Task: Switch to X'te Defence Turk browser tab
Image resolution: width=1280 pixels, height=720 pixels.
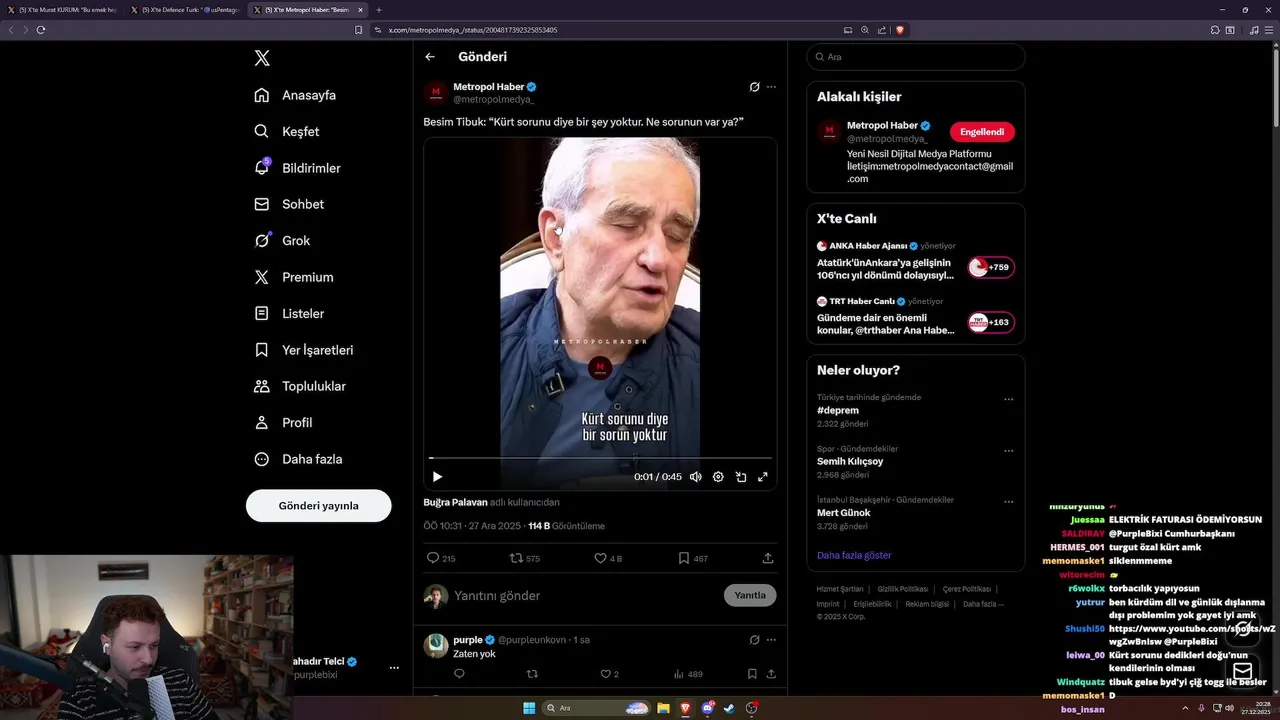Action: click(x=184, y=10)
